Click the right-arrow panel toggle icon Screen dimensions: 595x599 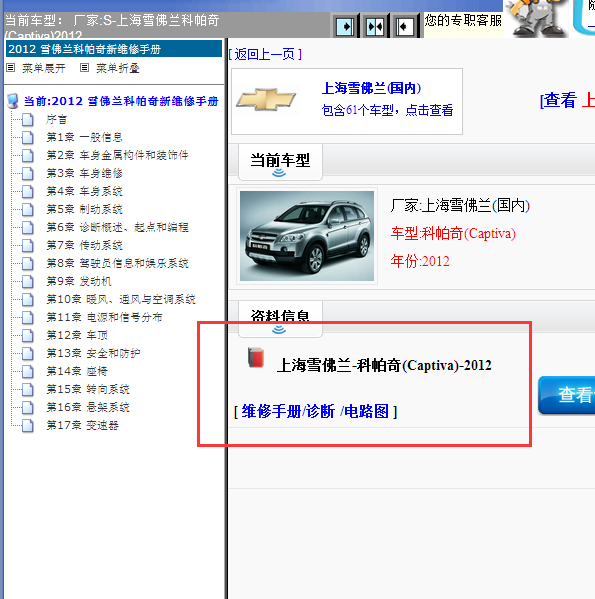click(345, 26)
